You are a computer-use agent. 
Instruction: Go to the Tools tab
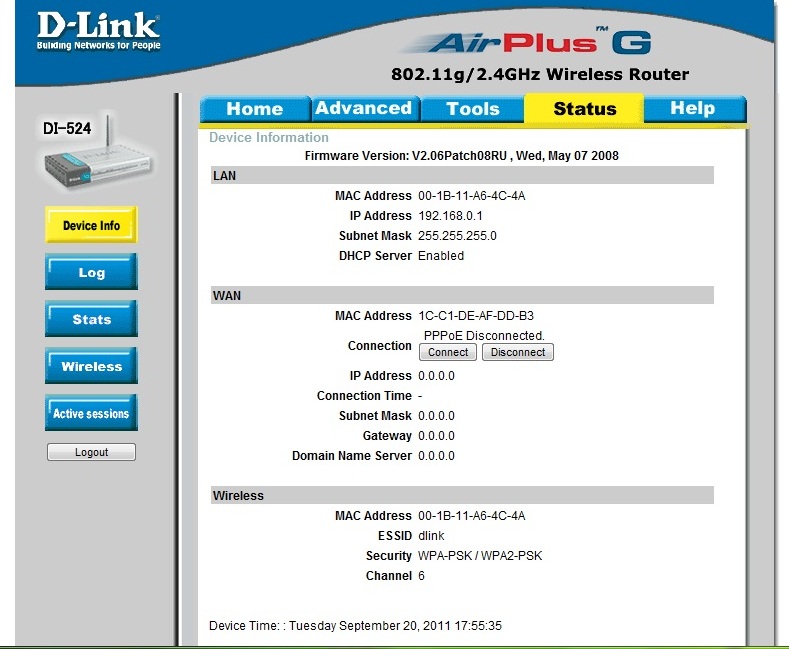coord(472,109)
